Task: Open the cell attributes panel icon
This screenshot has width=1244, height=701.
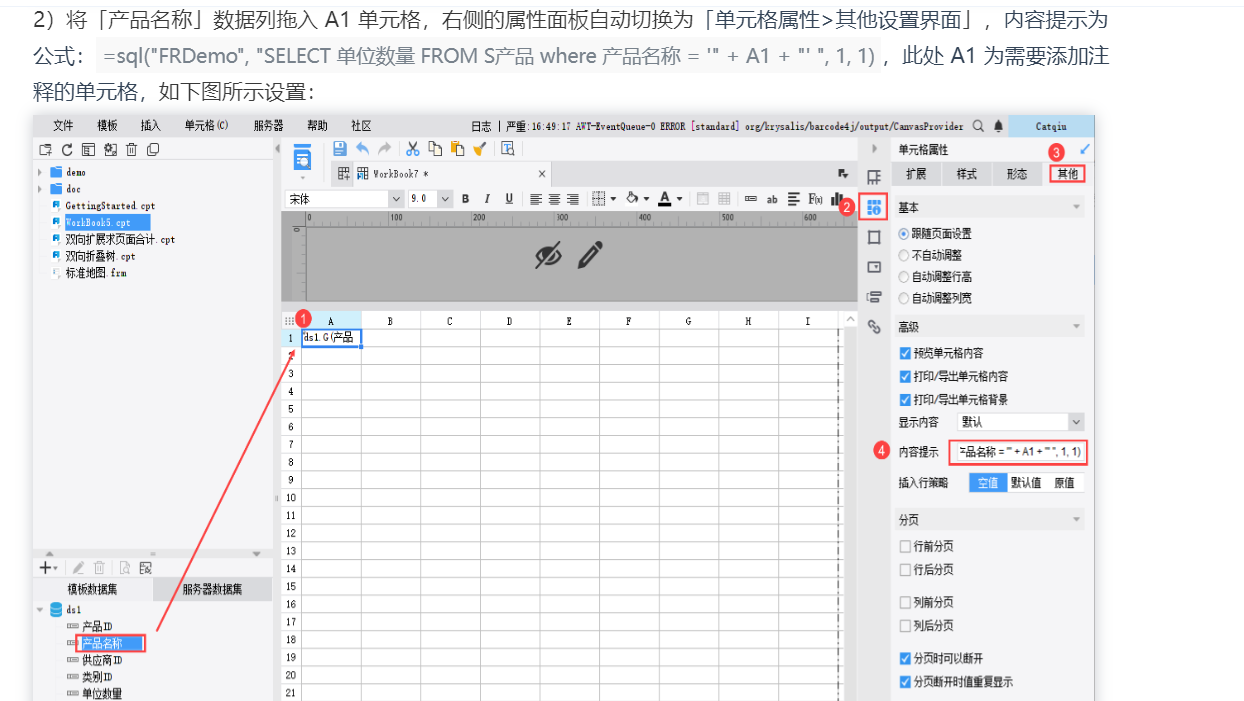Action: click(874, 208)
